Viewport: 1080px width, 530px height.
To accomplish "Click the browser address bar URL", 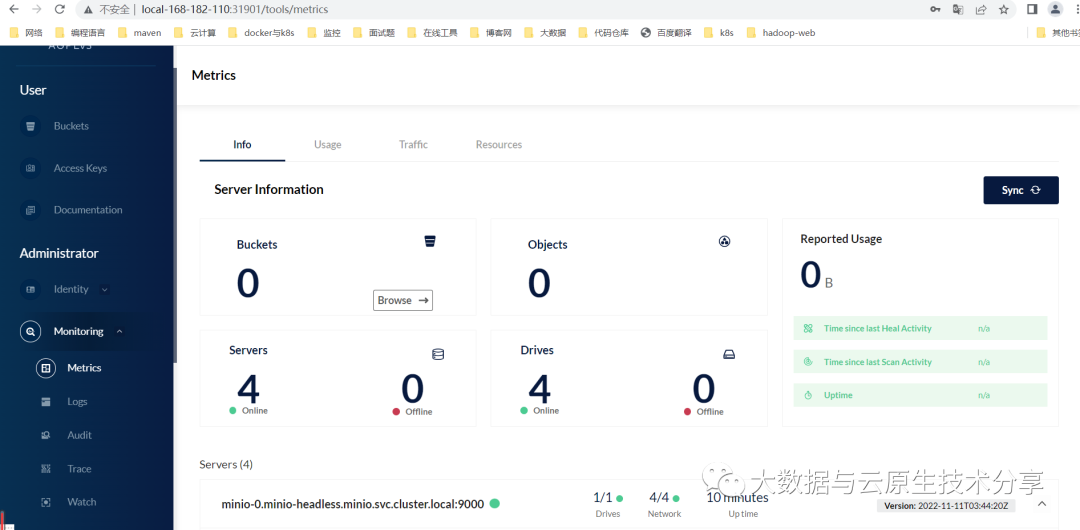I will click(234, 10).
